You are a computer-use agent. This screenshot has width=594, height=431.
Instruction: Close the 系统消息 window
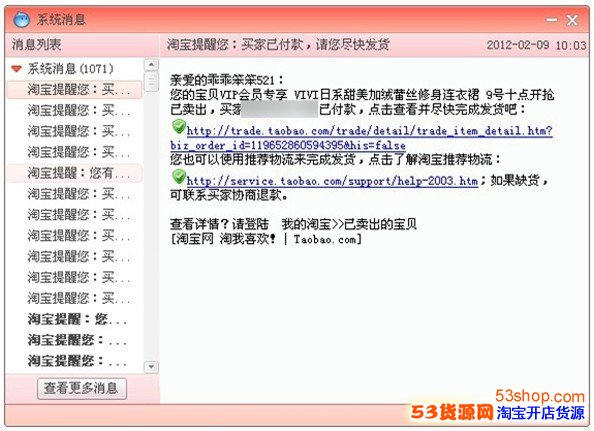572,20
